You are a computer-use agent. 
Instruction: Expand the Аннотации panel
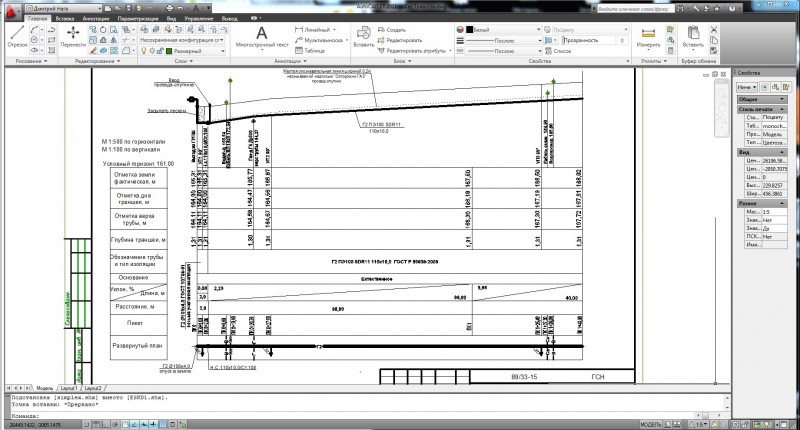click(290, 61)
